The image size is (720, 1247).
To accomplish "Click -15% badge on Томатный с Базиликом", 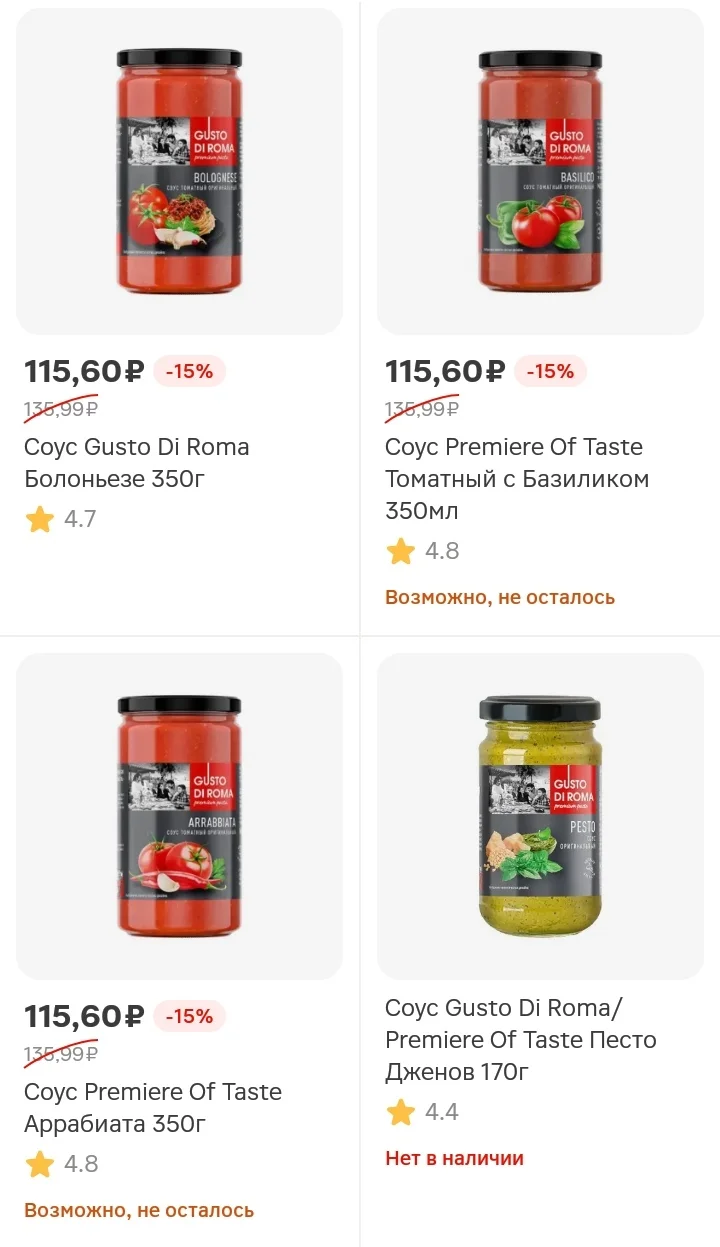I will click(550, 371).
